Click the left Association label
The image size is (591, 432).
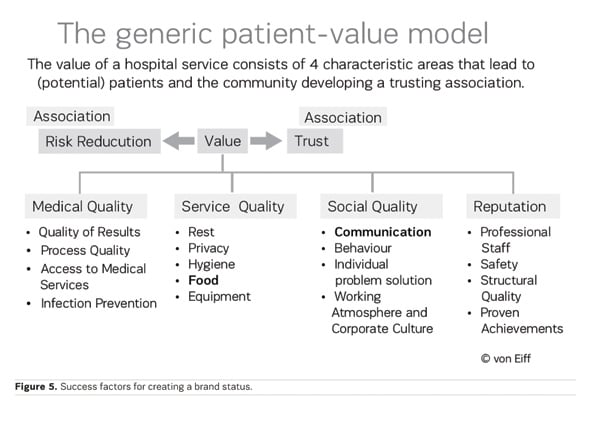(70, 116)
